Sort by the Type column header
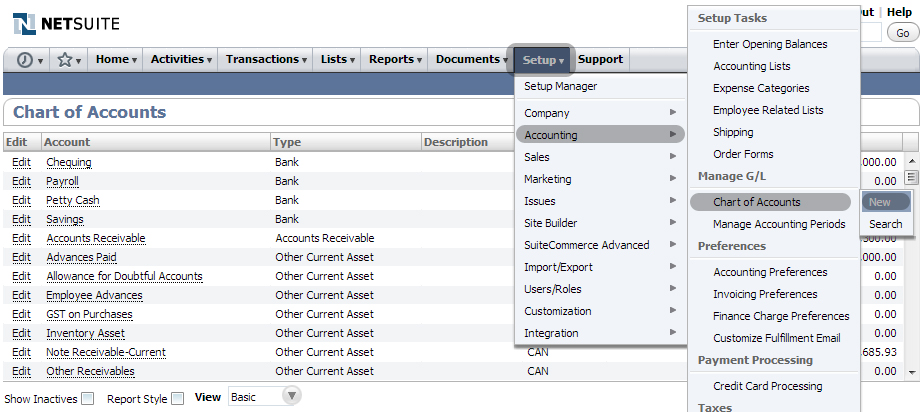The height and width of the screenshot is (412, 921). 346,142
